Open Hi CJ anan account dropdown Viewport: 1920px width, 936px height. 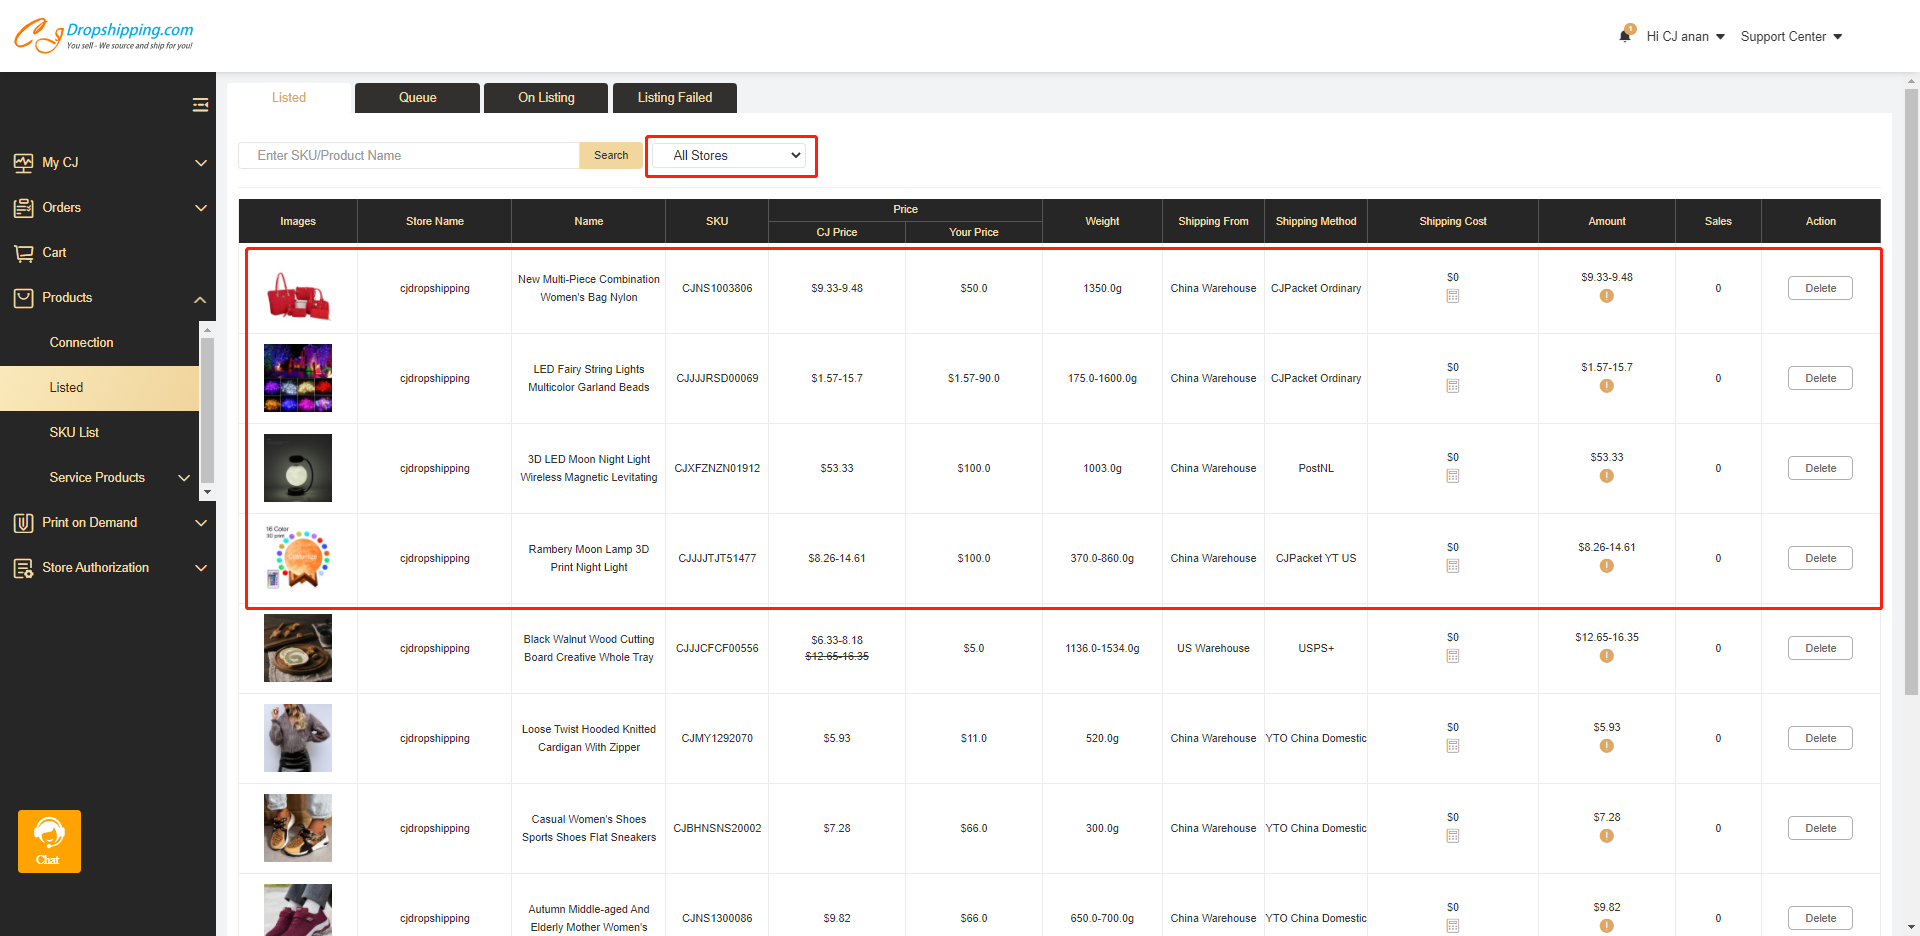(1685, 37)
